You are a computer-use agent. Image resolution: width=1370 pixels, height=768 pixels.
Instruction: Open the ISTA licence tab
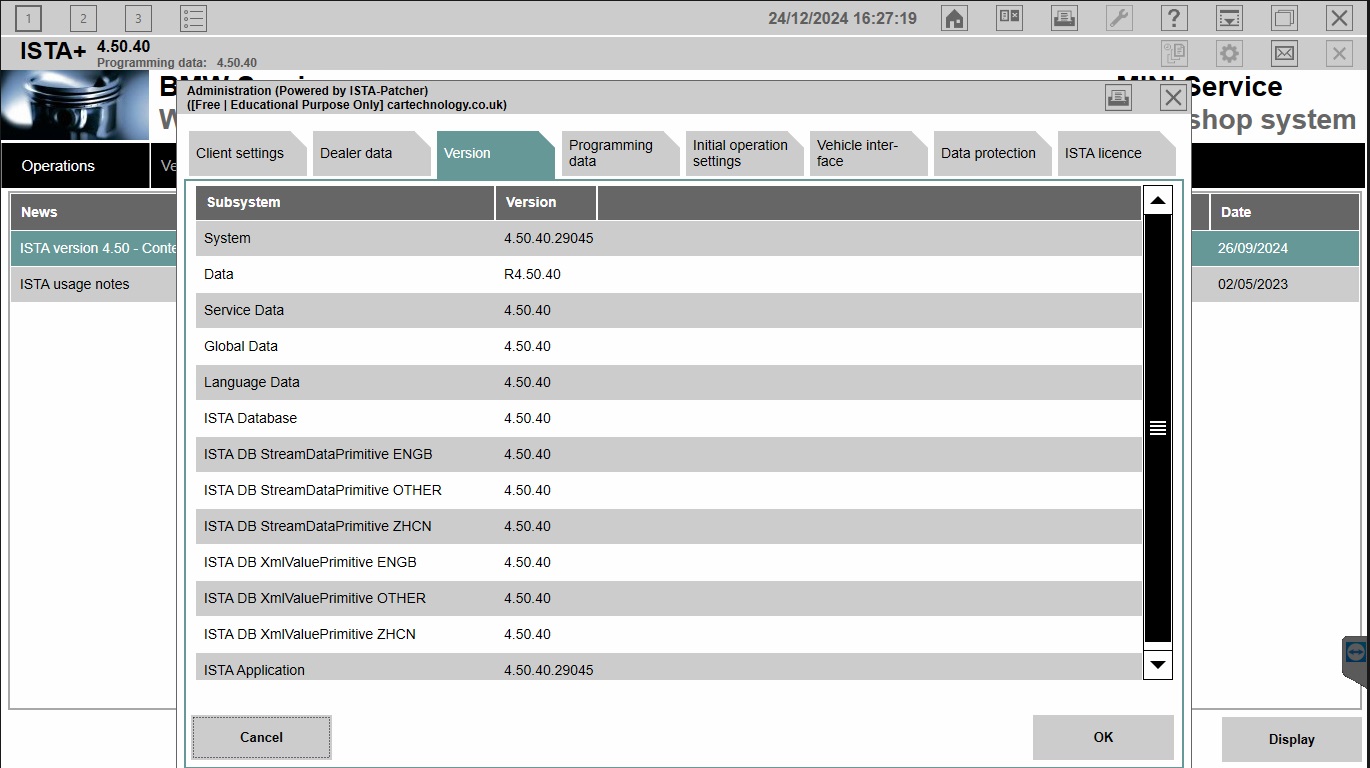1104,153
